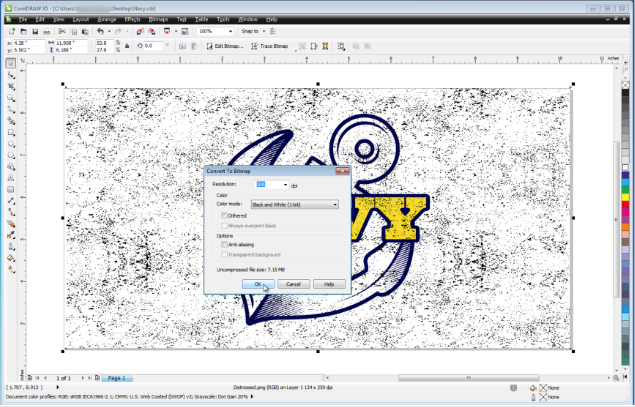Select the Shape tool in toolbox

click(11, 75)
